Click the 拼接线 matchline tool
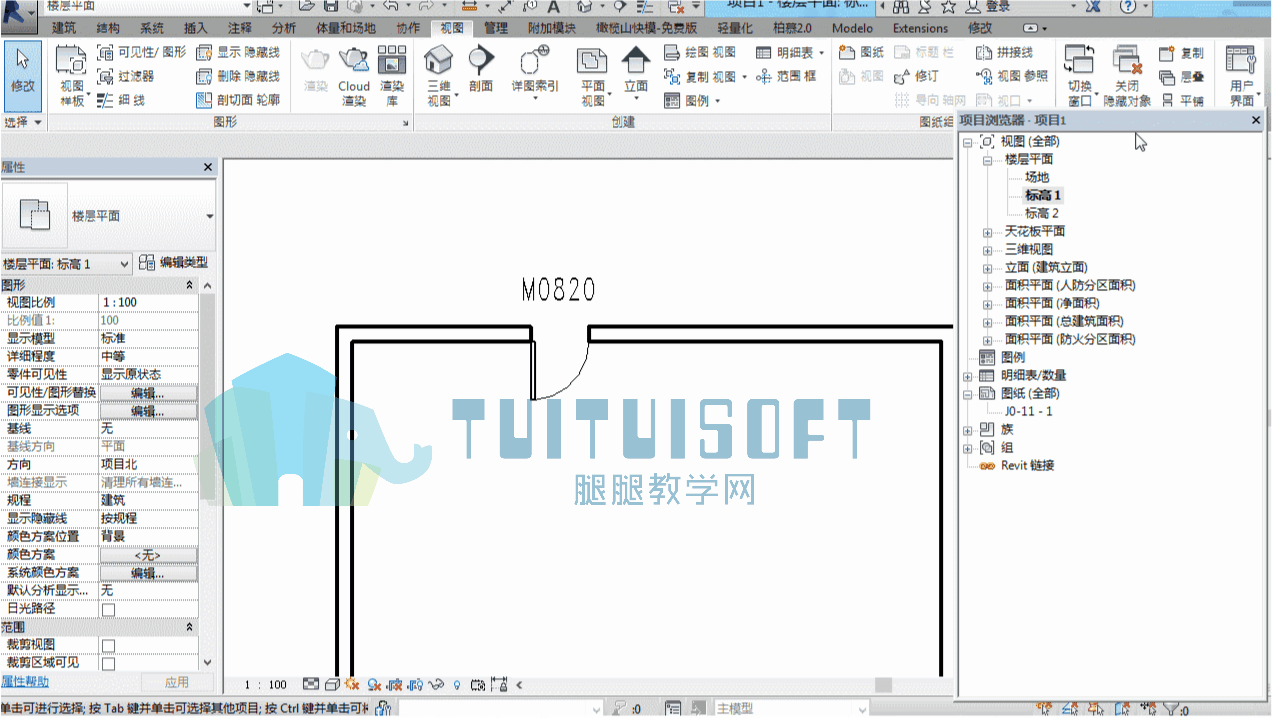The width and height of the screenshot is (1272, 718). click(1003, 52)
